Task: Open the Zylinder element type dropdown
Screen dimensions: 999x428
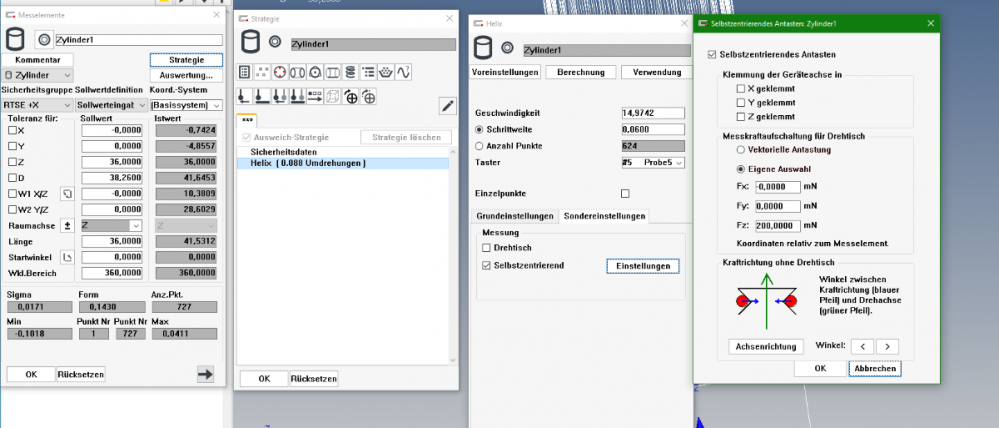Action: coord(38,75)
